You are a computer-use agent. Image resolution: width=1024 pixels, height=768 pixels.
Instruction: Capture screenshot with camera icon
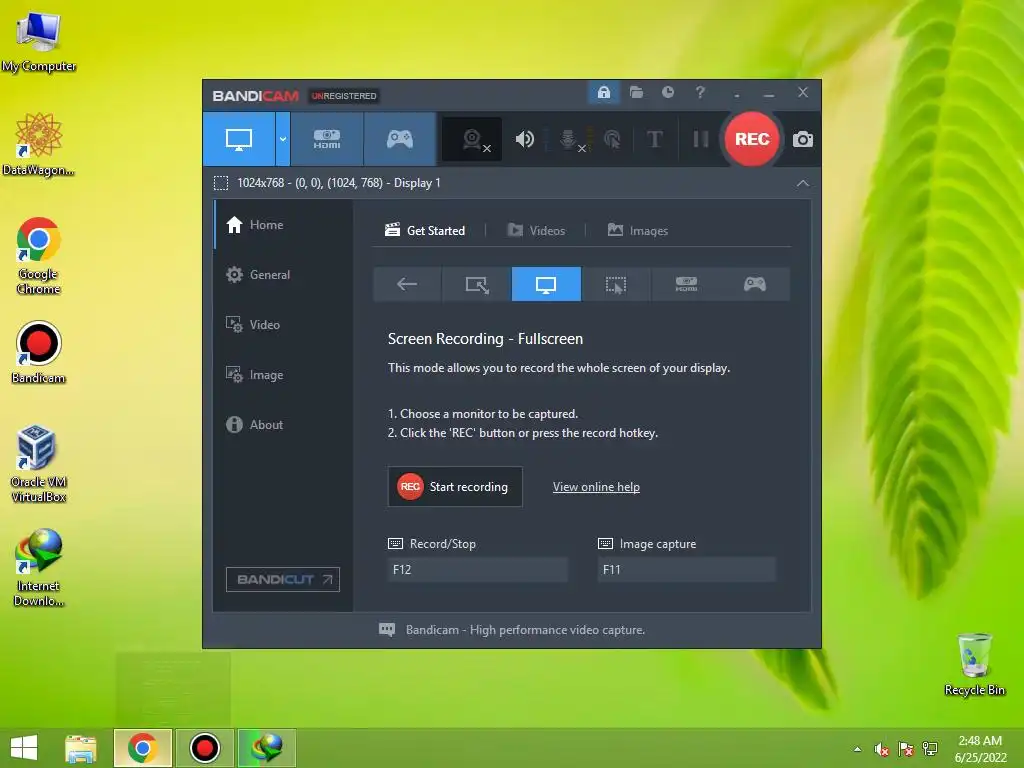coord(803,139)
